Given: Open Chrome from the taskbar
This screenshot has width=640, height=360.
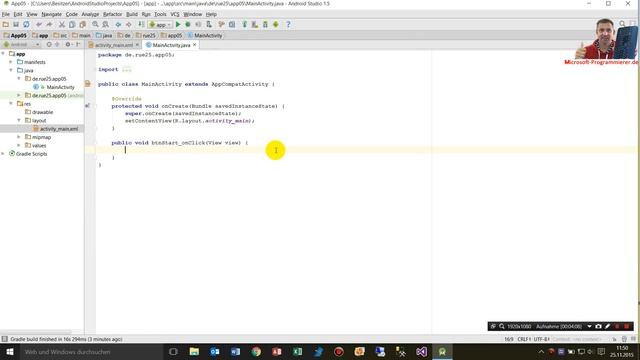Looking at the screenshot, I should [x=256, y=351].
